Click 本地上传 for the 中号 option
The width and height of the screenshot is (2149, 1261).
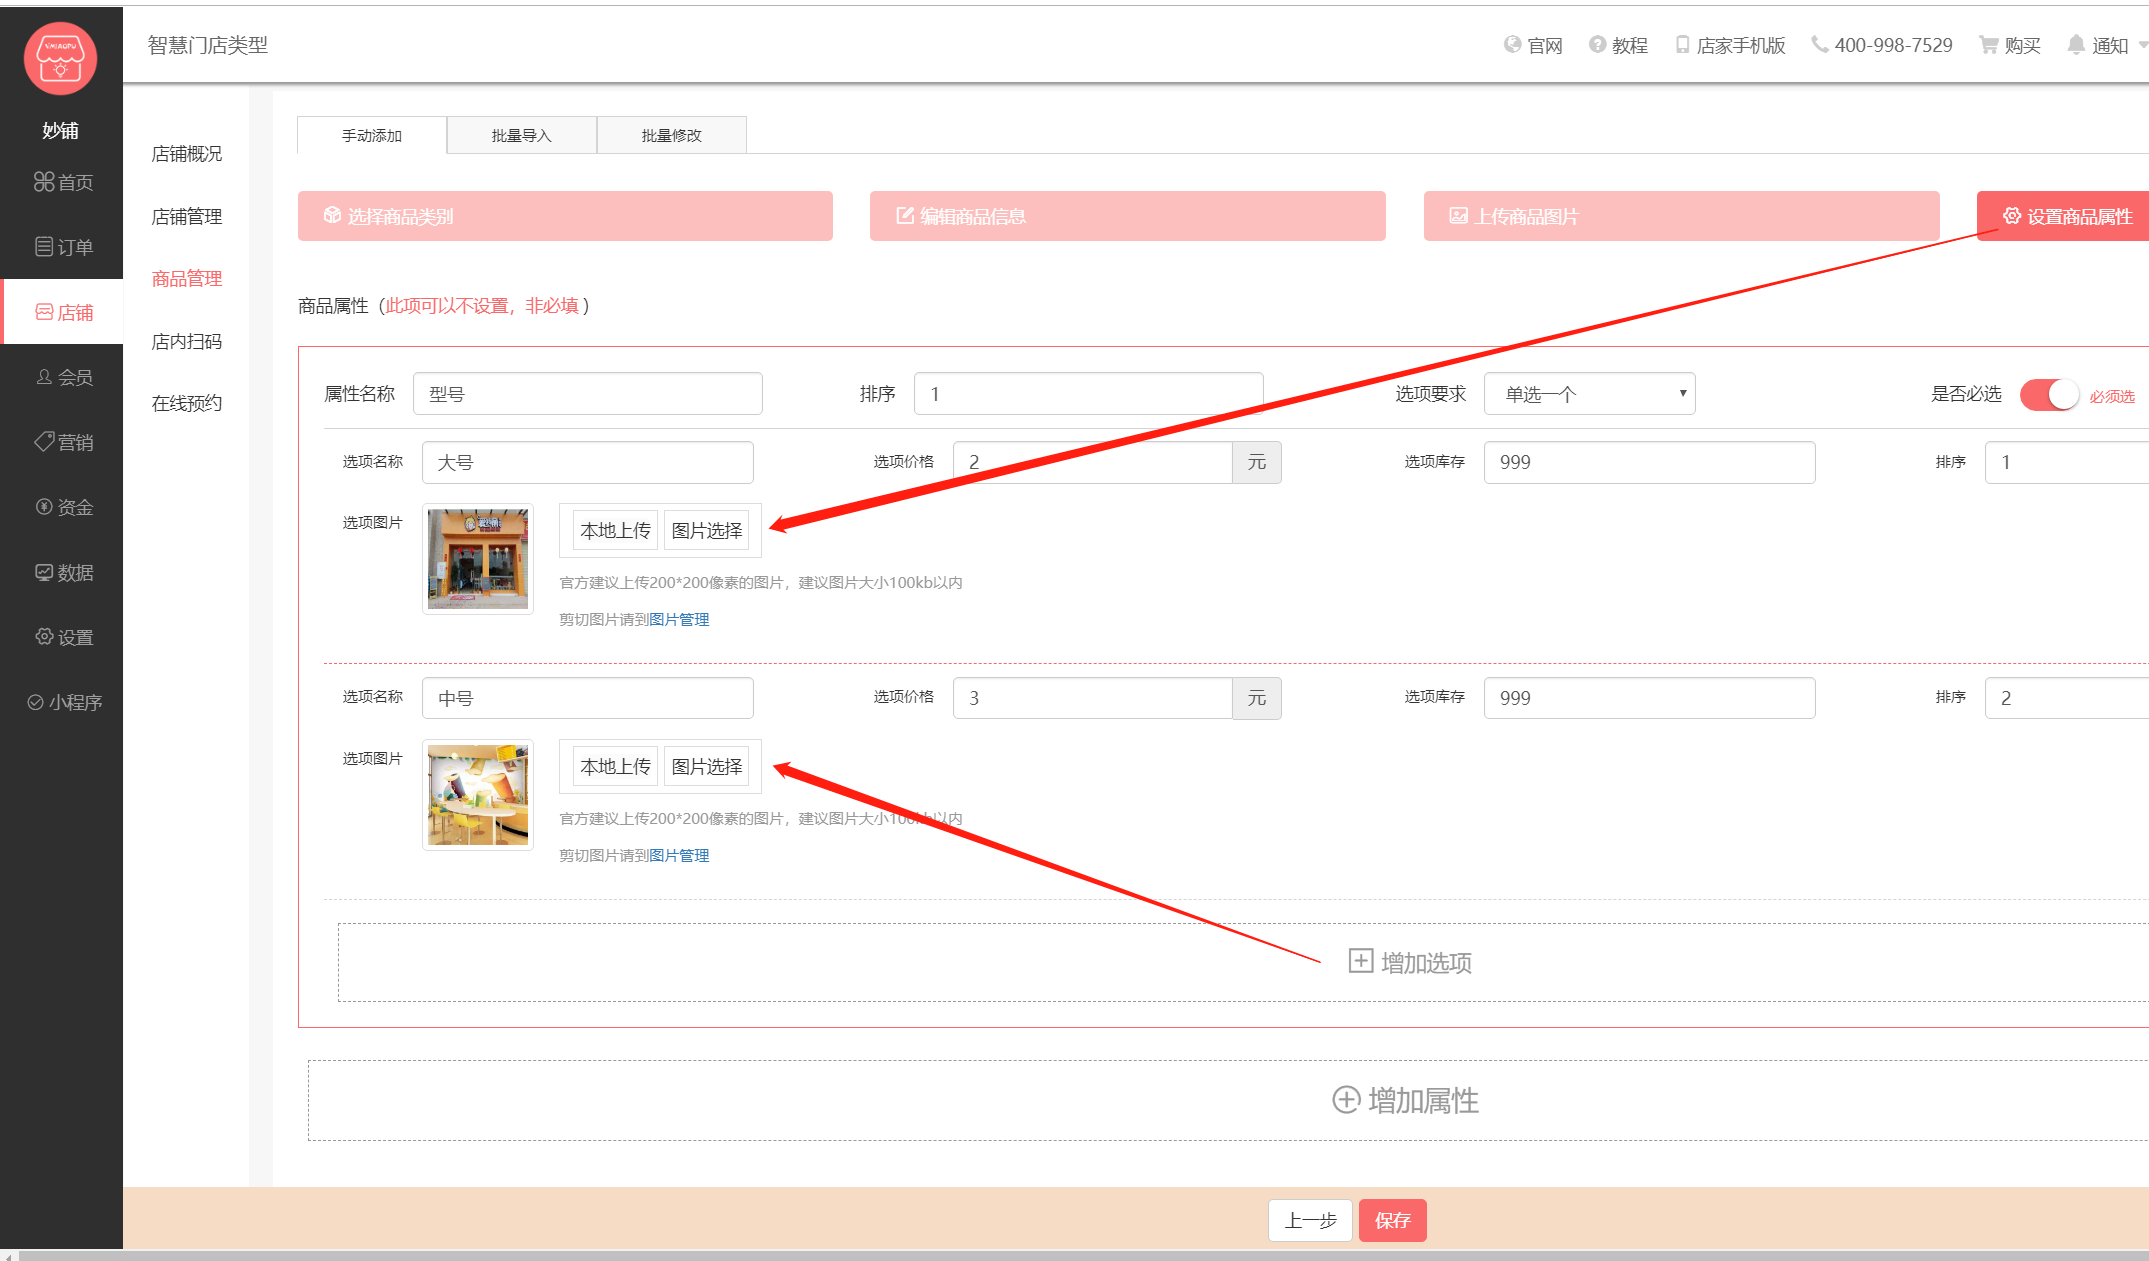coord(615,766)
